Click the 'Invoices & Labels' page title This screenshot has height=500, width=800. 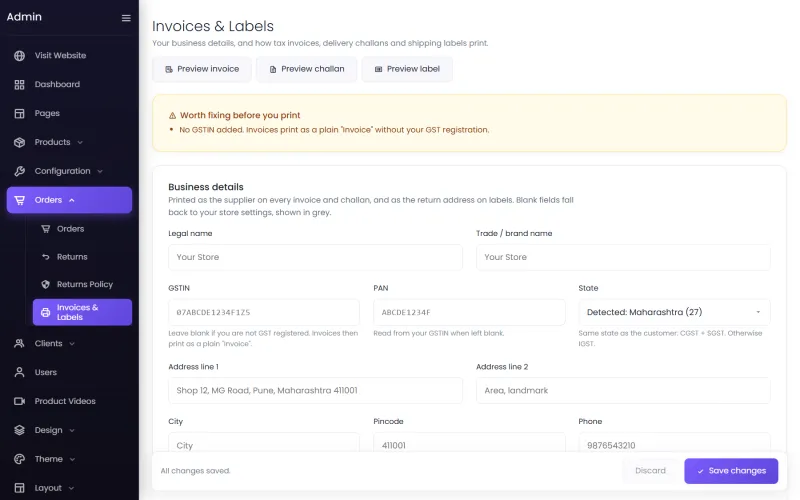tap(213, 26)
